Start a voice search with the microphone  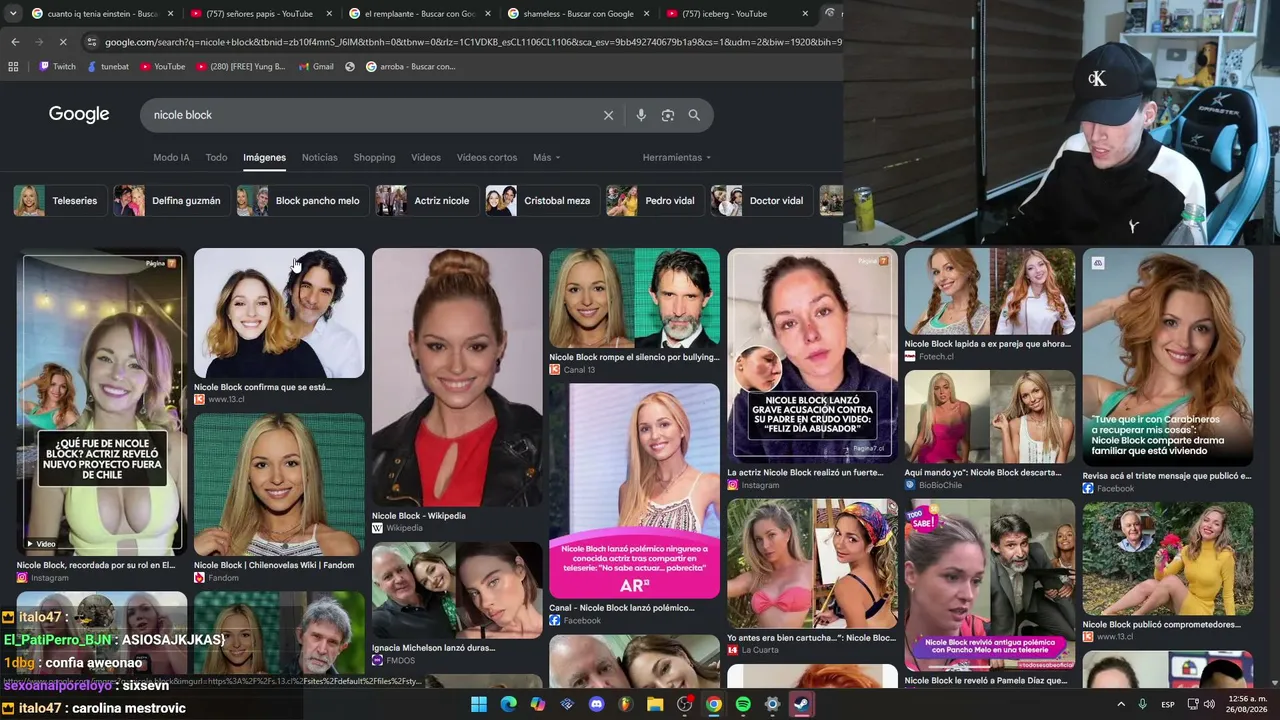point(641,115)
